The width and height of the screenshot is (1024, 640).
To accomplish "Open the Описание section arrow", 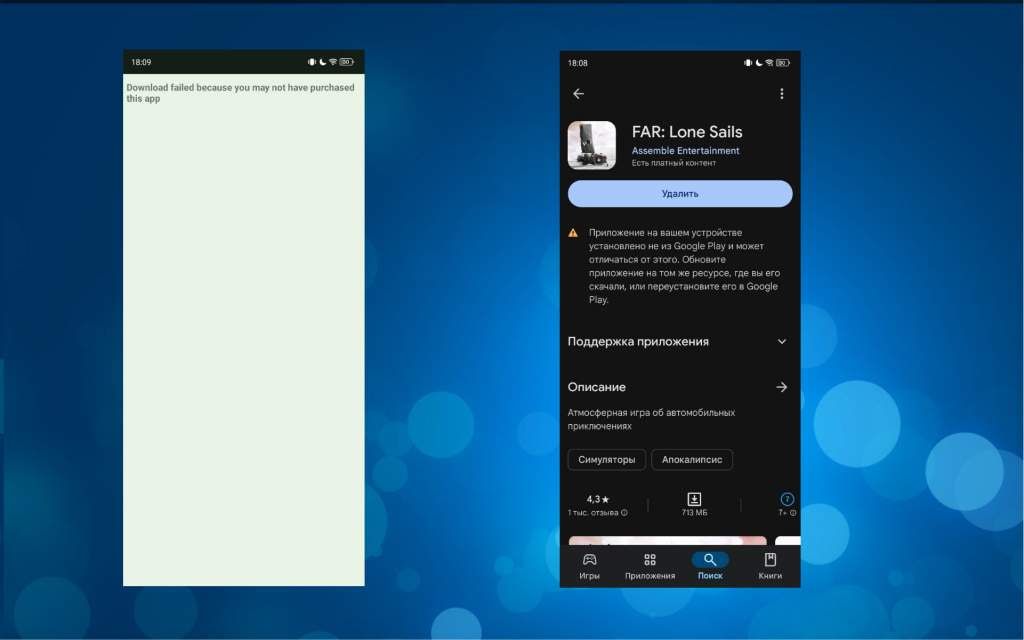I will click(x=781, y=387).
